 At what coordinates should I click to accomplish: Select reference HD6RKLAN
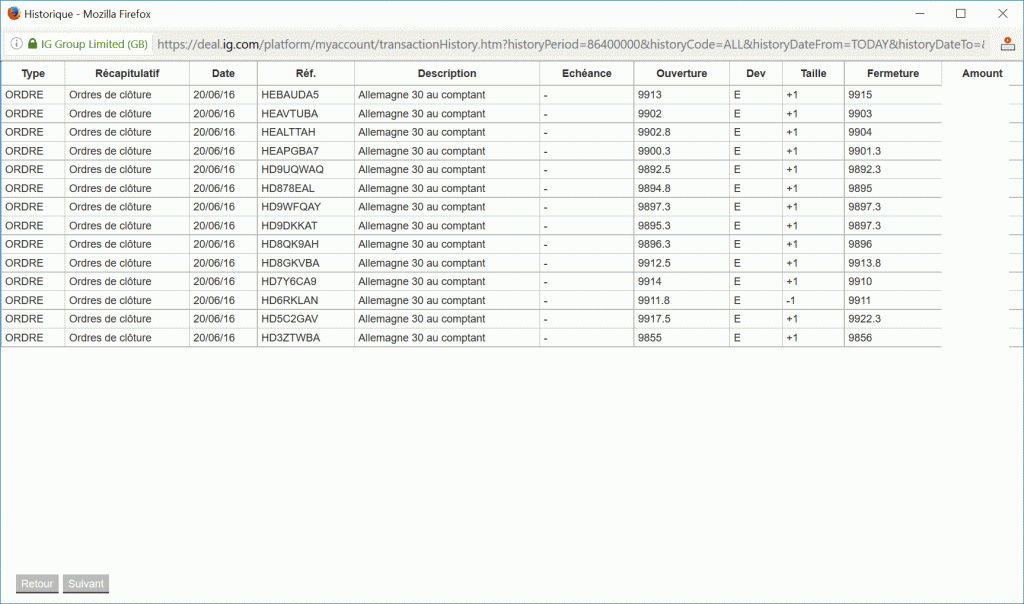[x=289, y=300]
